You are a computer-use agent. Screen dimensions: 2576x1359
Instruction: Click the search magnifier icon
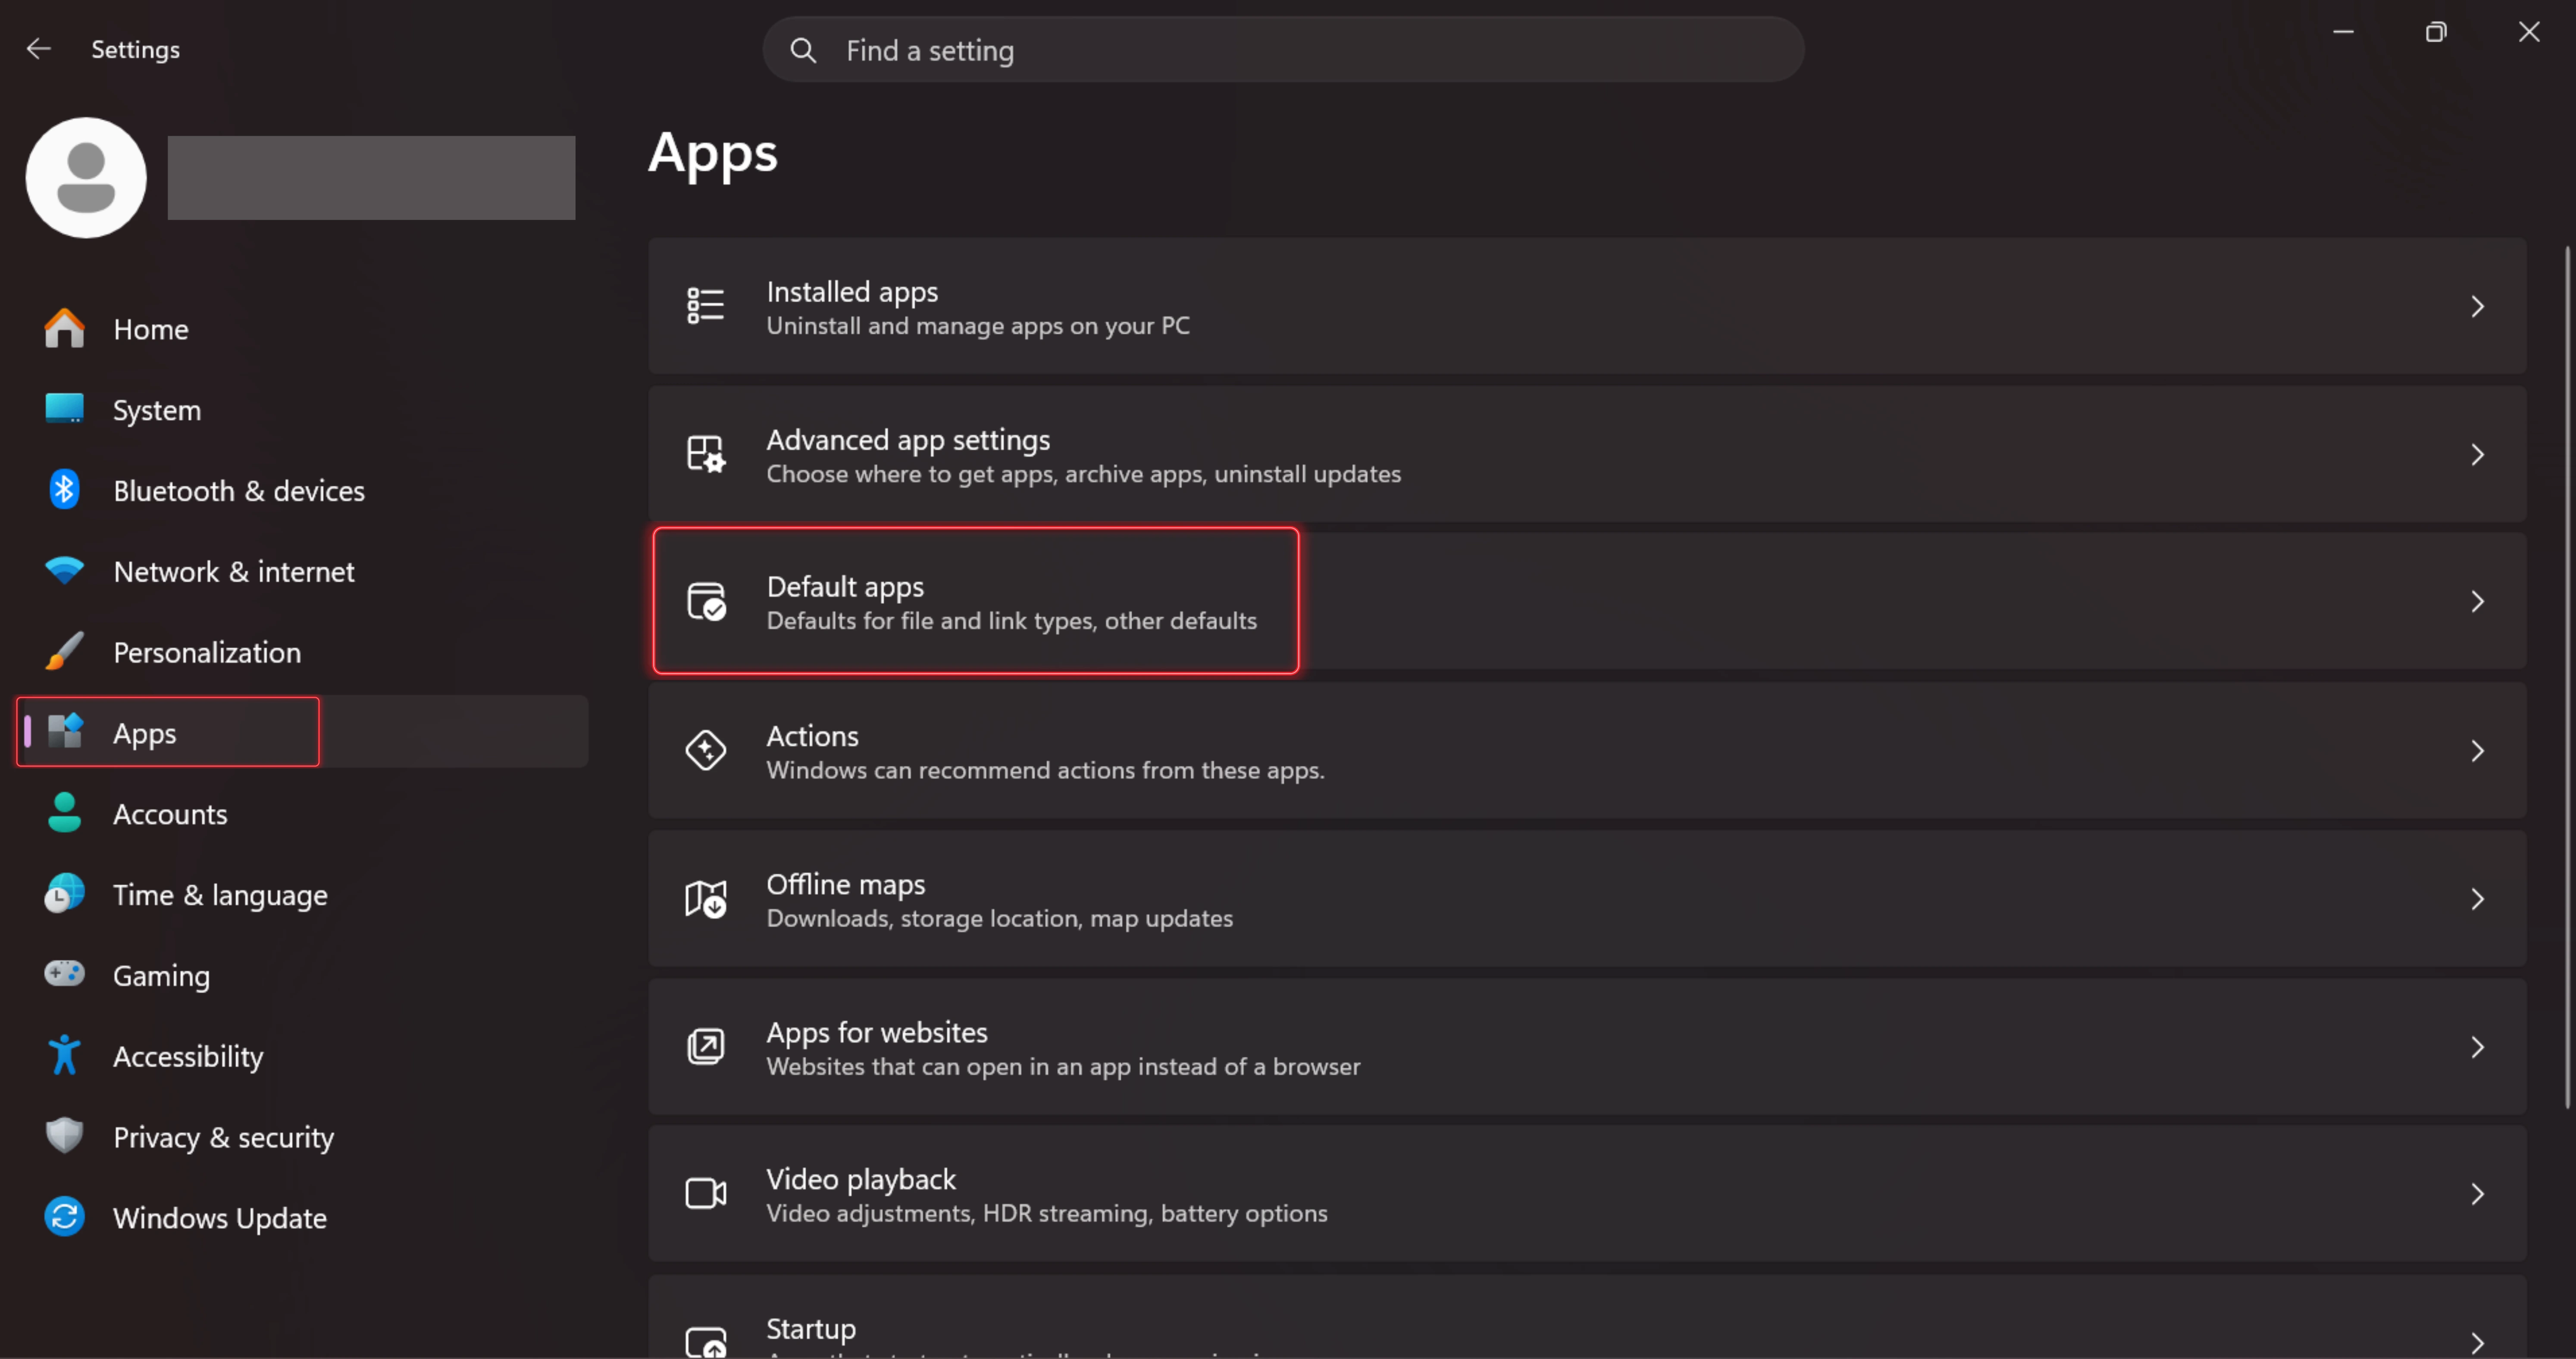803,50
